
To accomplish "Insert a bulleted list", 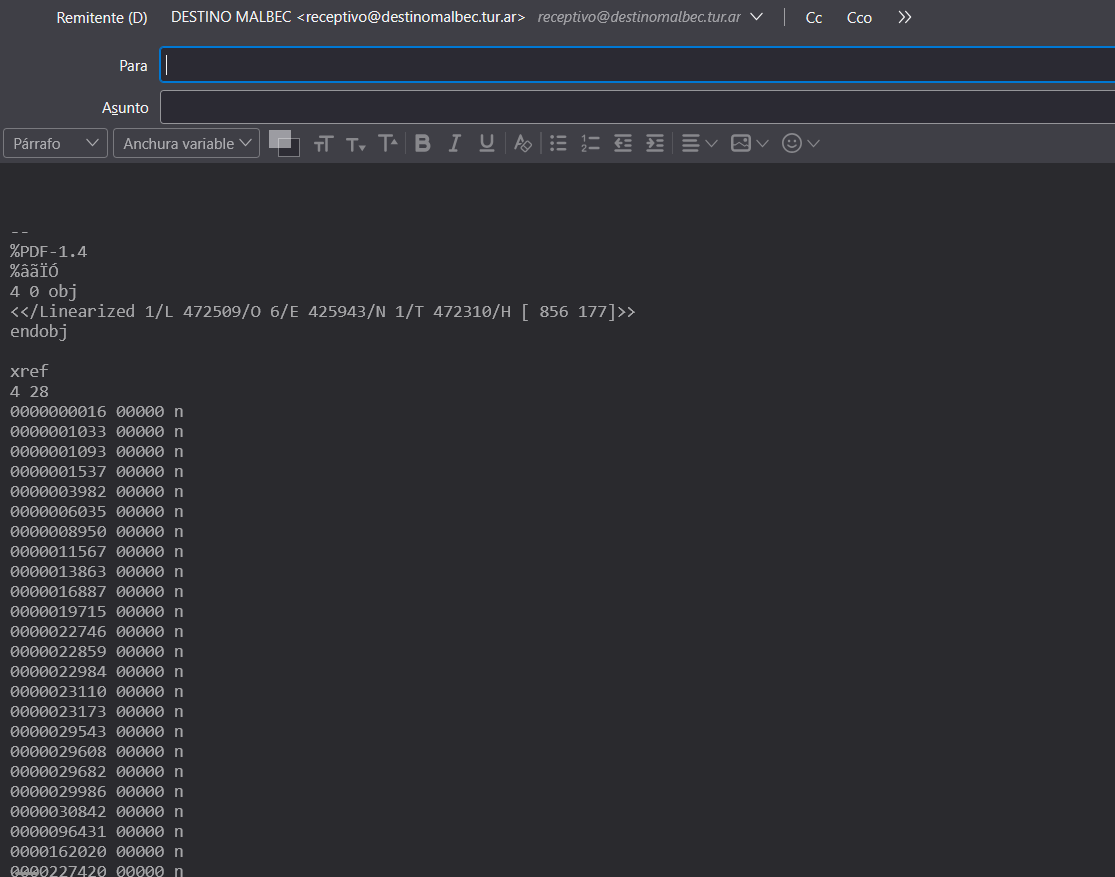I will click(559, 143).
